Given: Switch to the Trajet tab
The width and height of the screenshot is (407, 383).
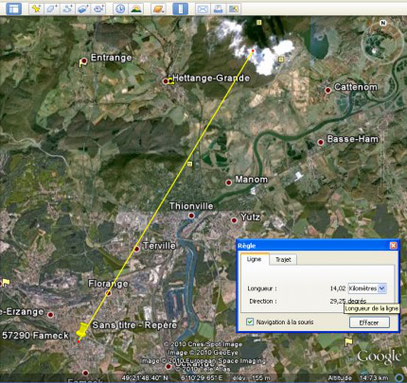Looking at the screenshot, I should (283, 260).
